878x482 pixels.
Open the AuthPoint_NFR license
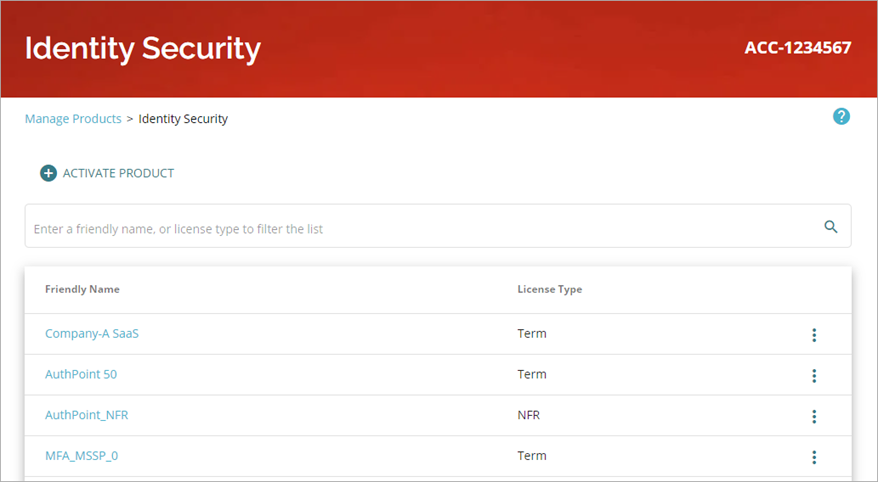86,415
